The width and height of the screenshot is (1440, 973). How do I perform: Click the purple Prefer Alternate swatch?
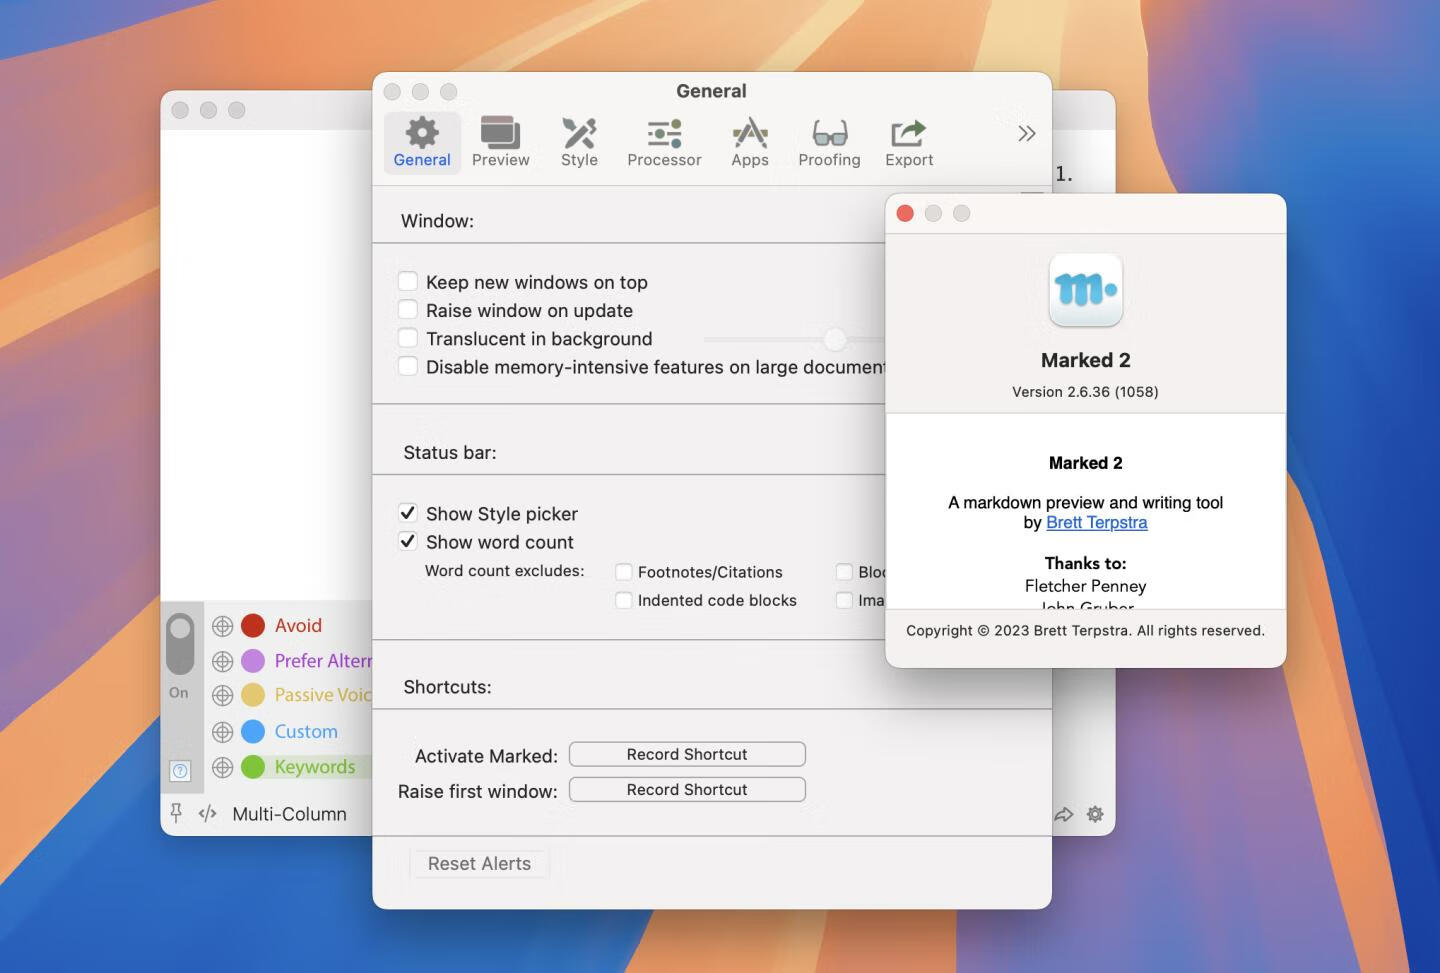point(253,661)
